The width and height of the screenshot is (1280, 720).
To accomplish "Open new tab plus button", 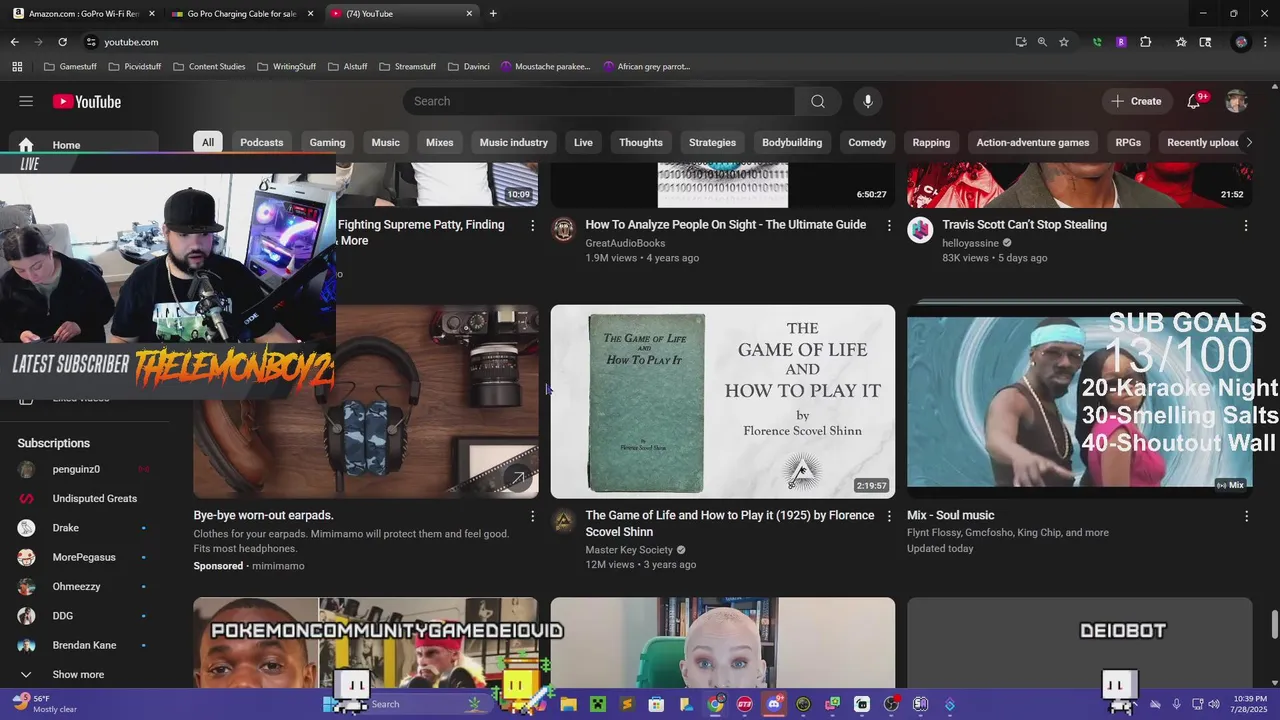I will click(493, 14).
